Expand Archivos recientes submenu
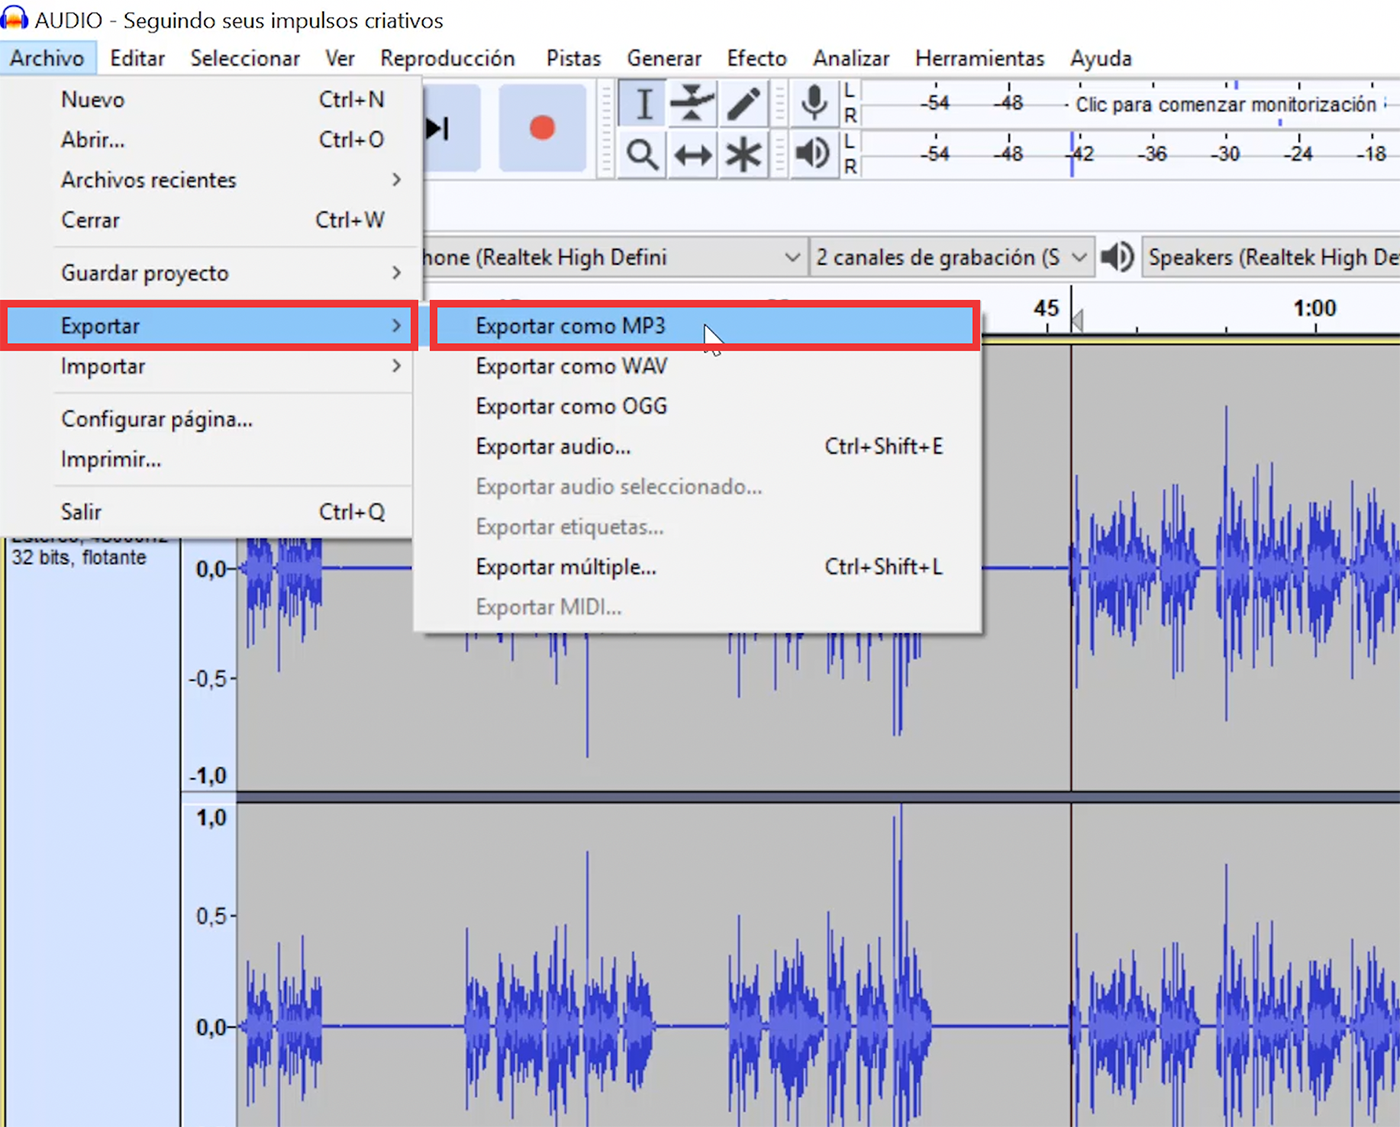The width and height of the screenshot is (1400, 1127). pyautogui.click(x=210, y=179)
